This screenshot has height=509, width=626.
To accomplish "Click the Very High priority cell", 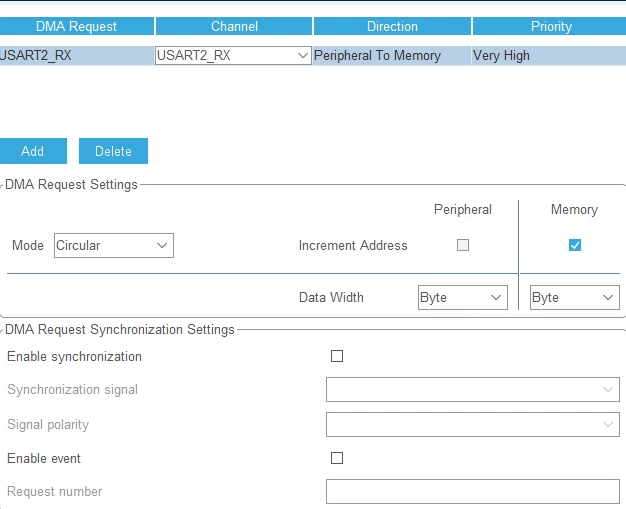I will [x=549, y=55].
